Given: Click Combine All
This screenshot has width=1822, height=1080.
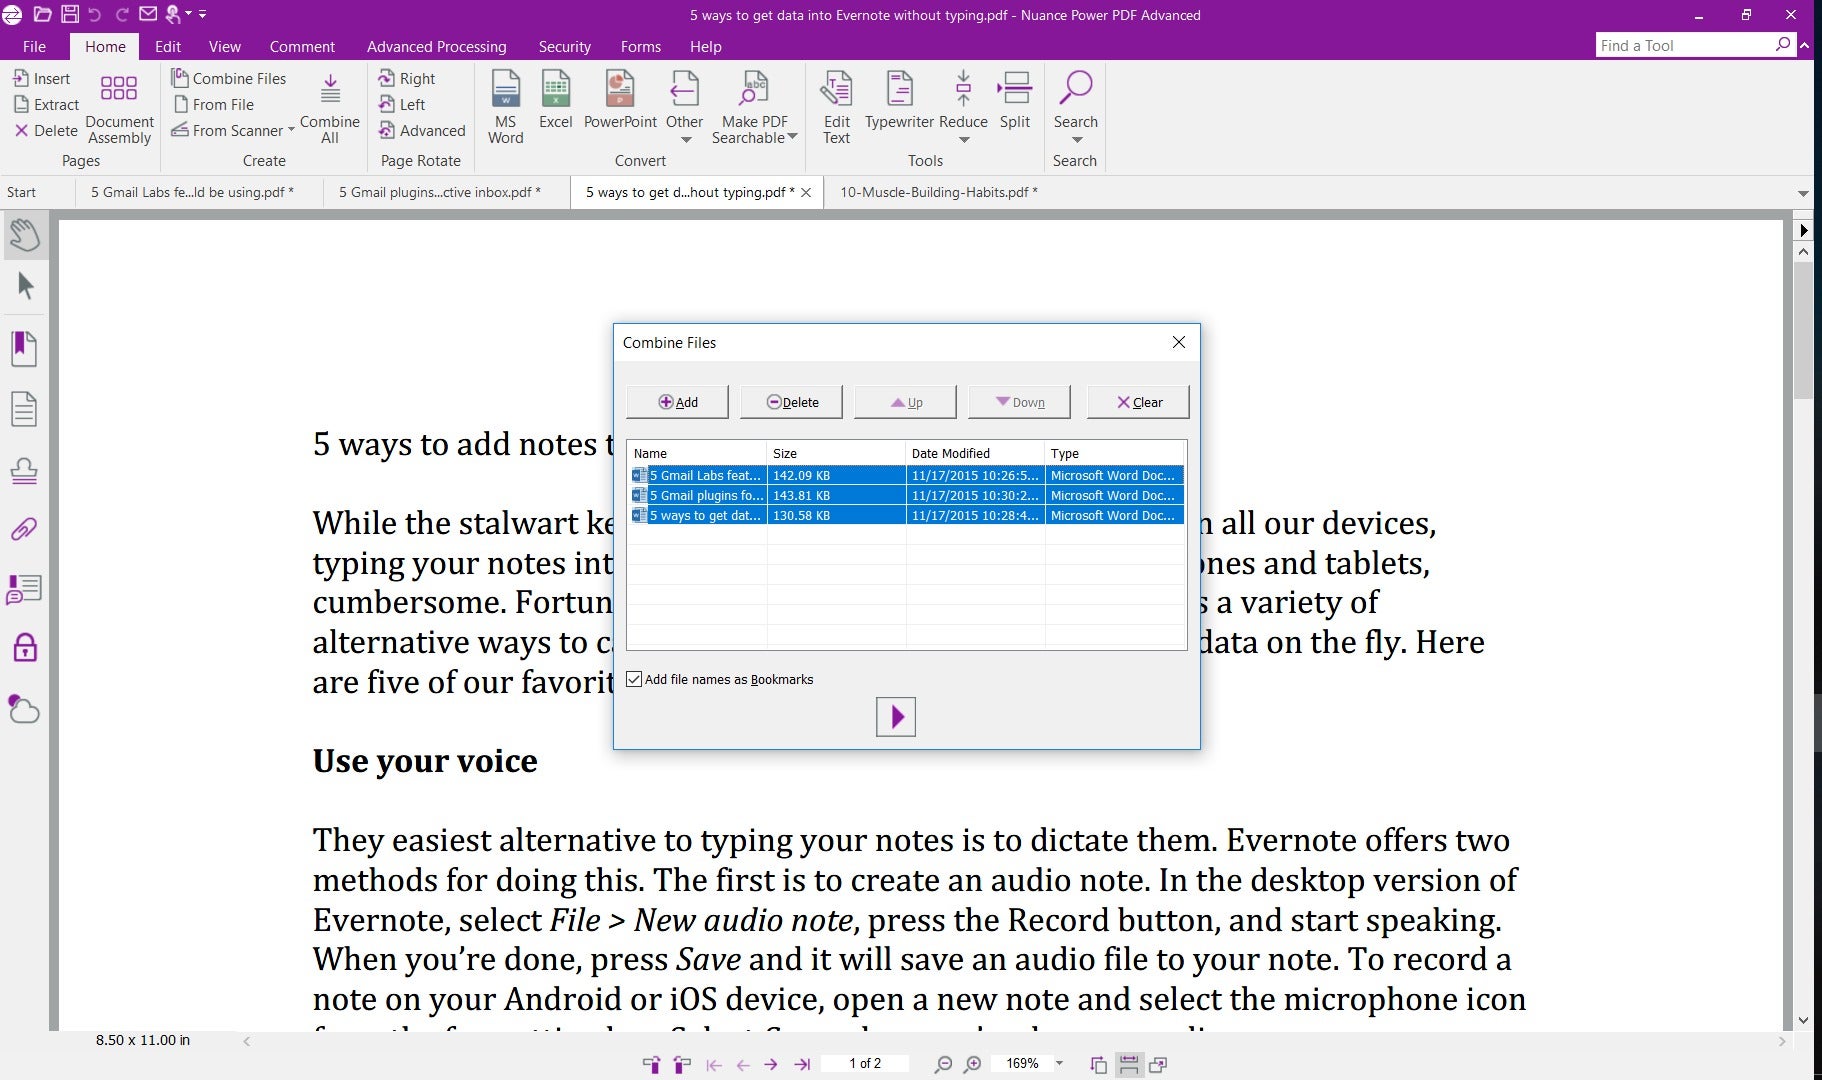Looking at the screenshot, I should [329, 108].
